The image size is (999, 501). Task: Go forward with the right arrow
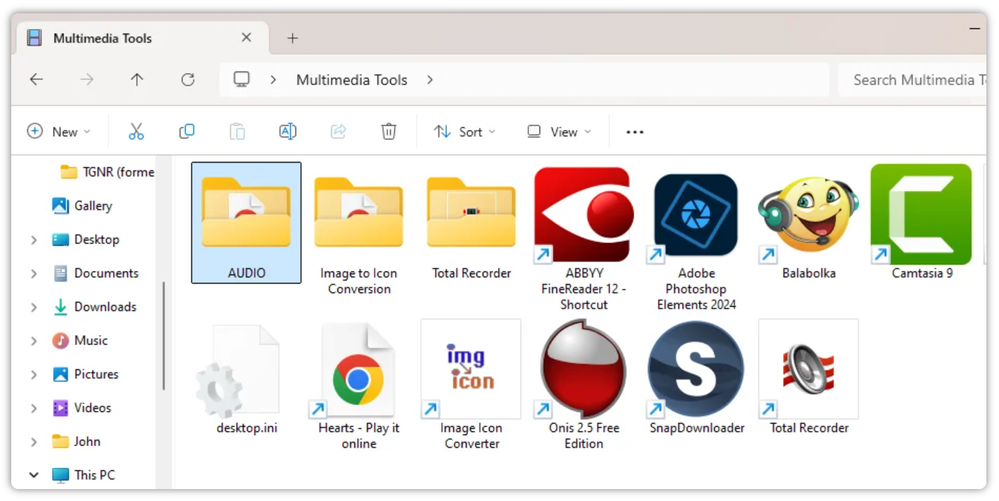coord(87,80)
